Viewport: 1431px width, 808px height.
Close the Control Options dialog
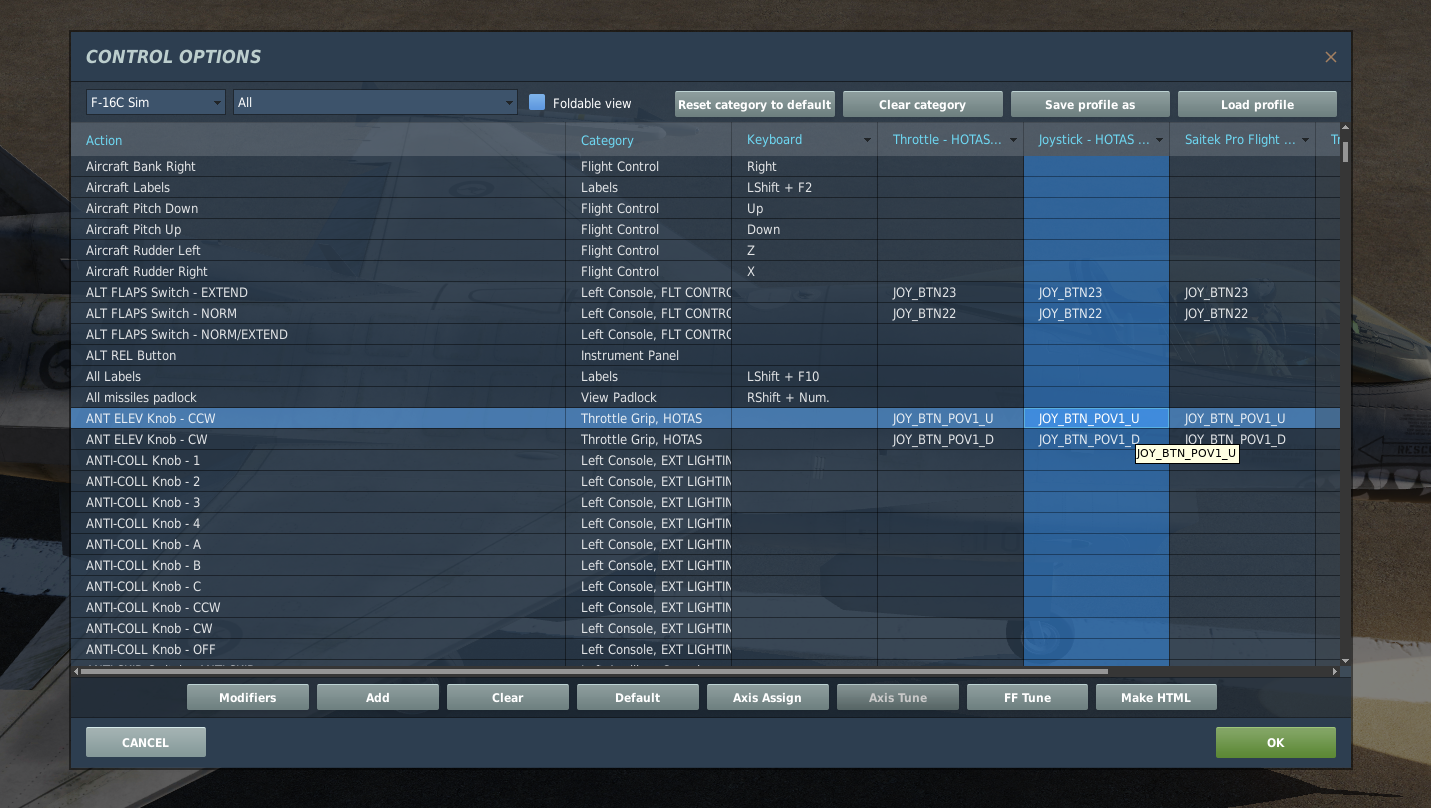click(x=1330, y=57)
